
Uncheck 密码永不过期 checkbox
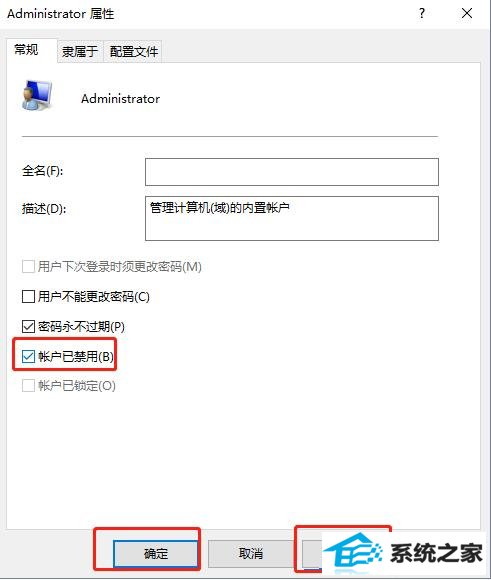coord(28,327)
